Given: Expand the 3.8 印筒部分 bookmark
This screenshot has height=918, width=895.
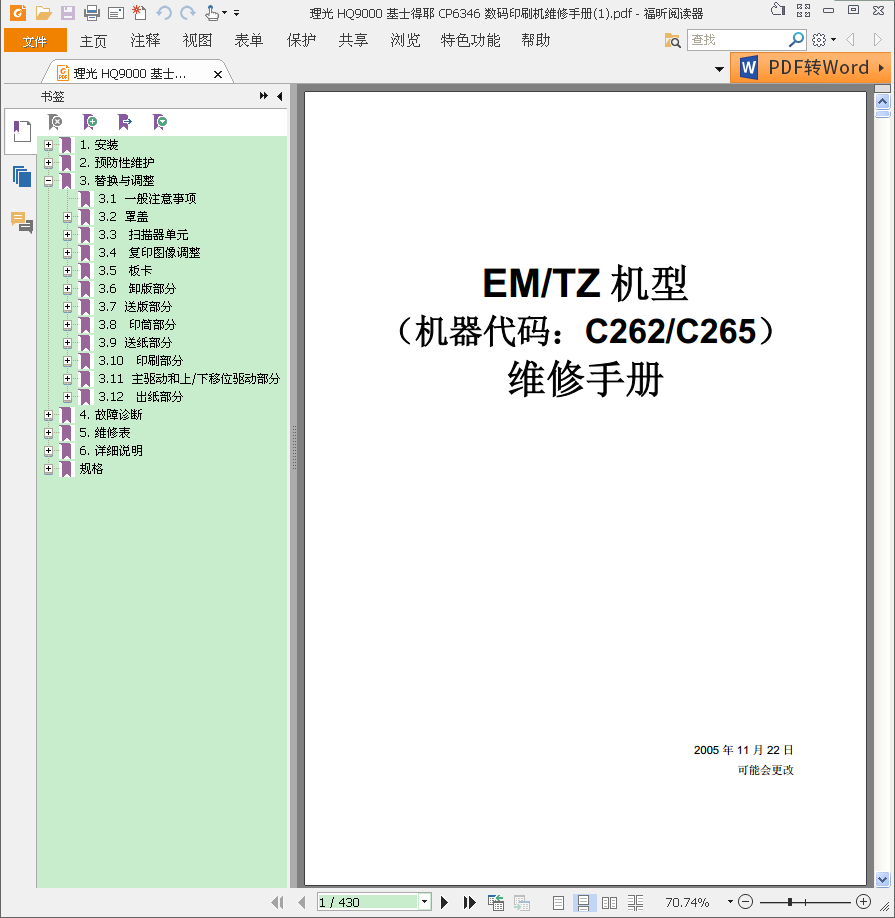Looking at the screenshot, I should point(67,325).
